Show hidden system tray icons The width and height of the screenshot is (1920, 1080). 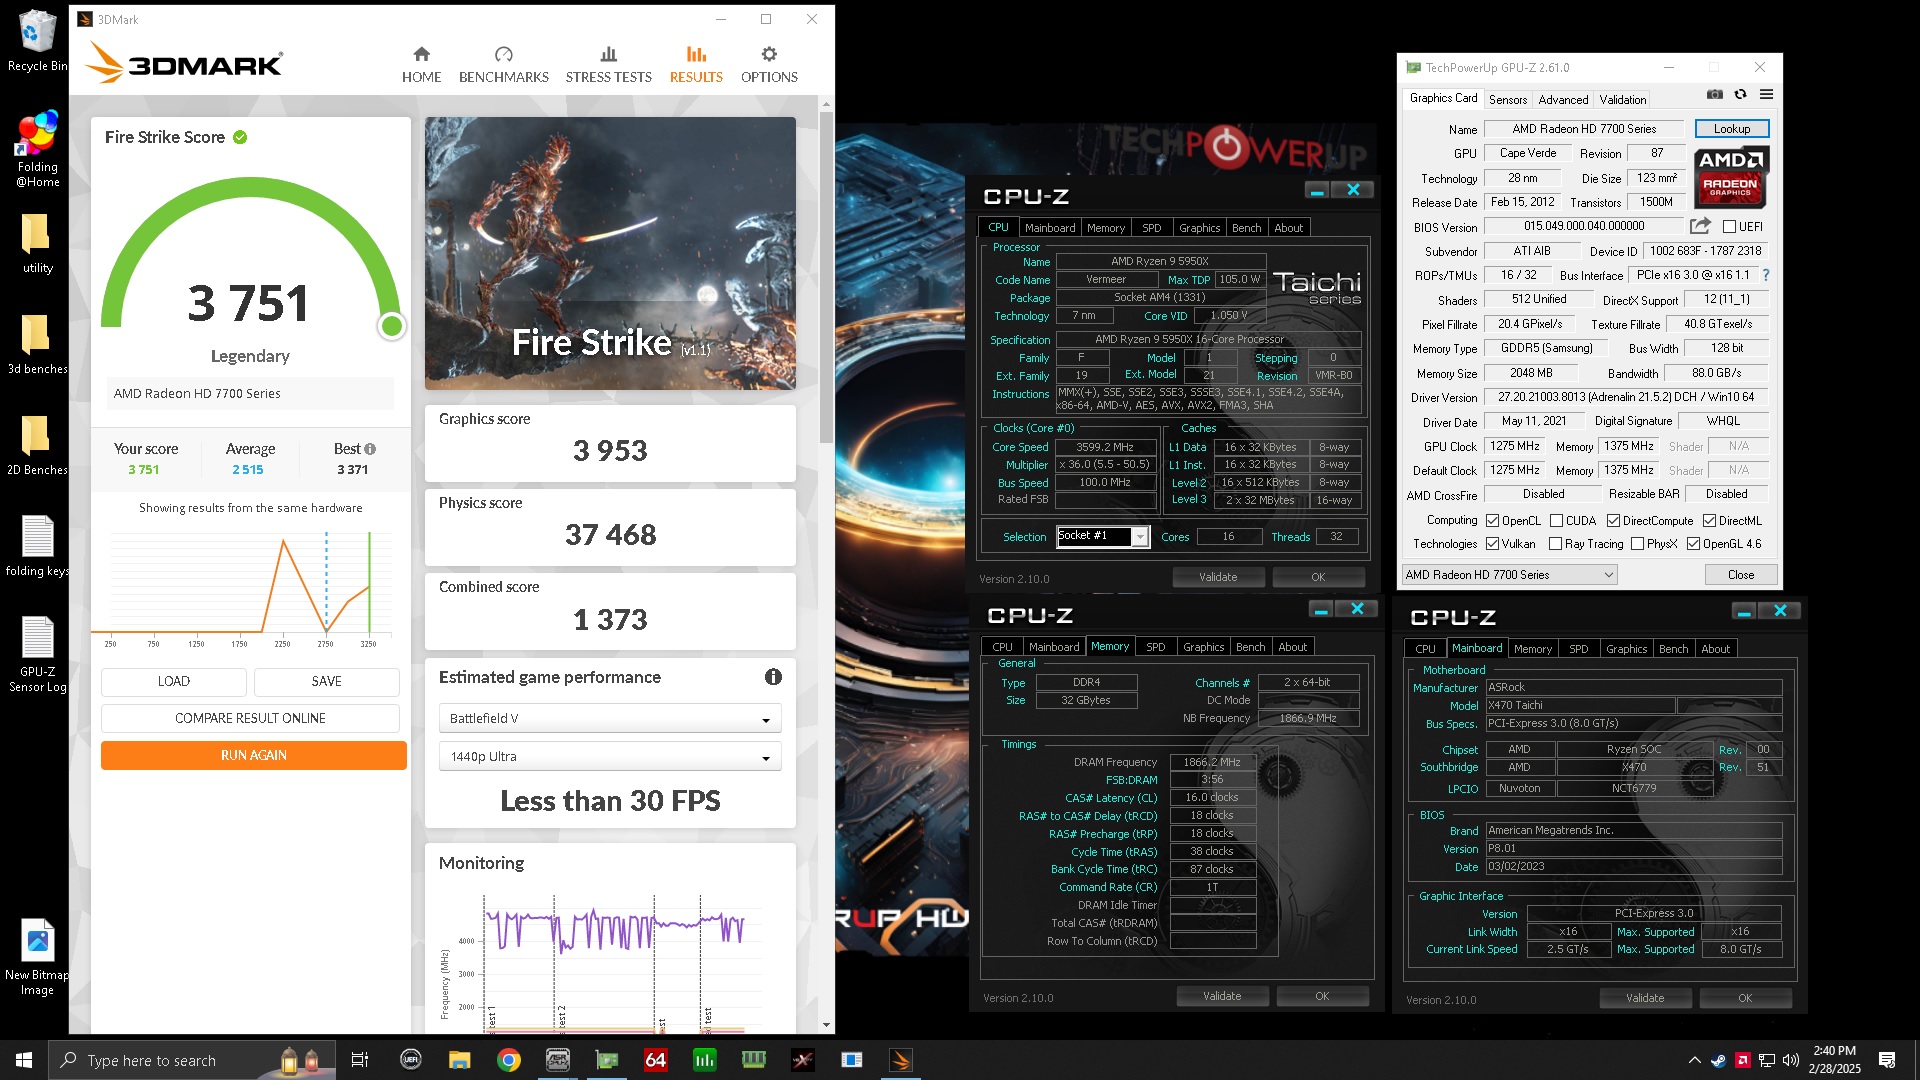tap(1694, 1060)
